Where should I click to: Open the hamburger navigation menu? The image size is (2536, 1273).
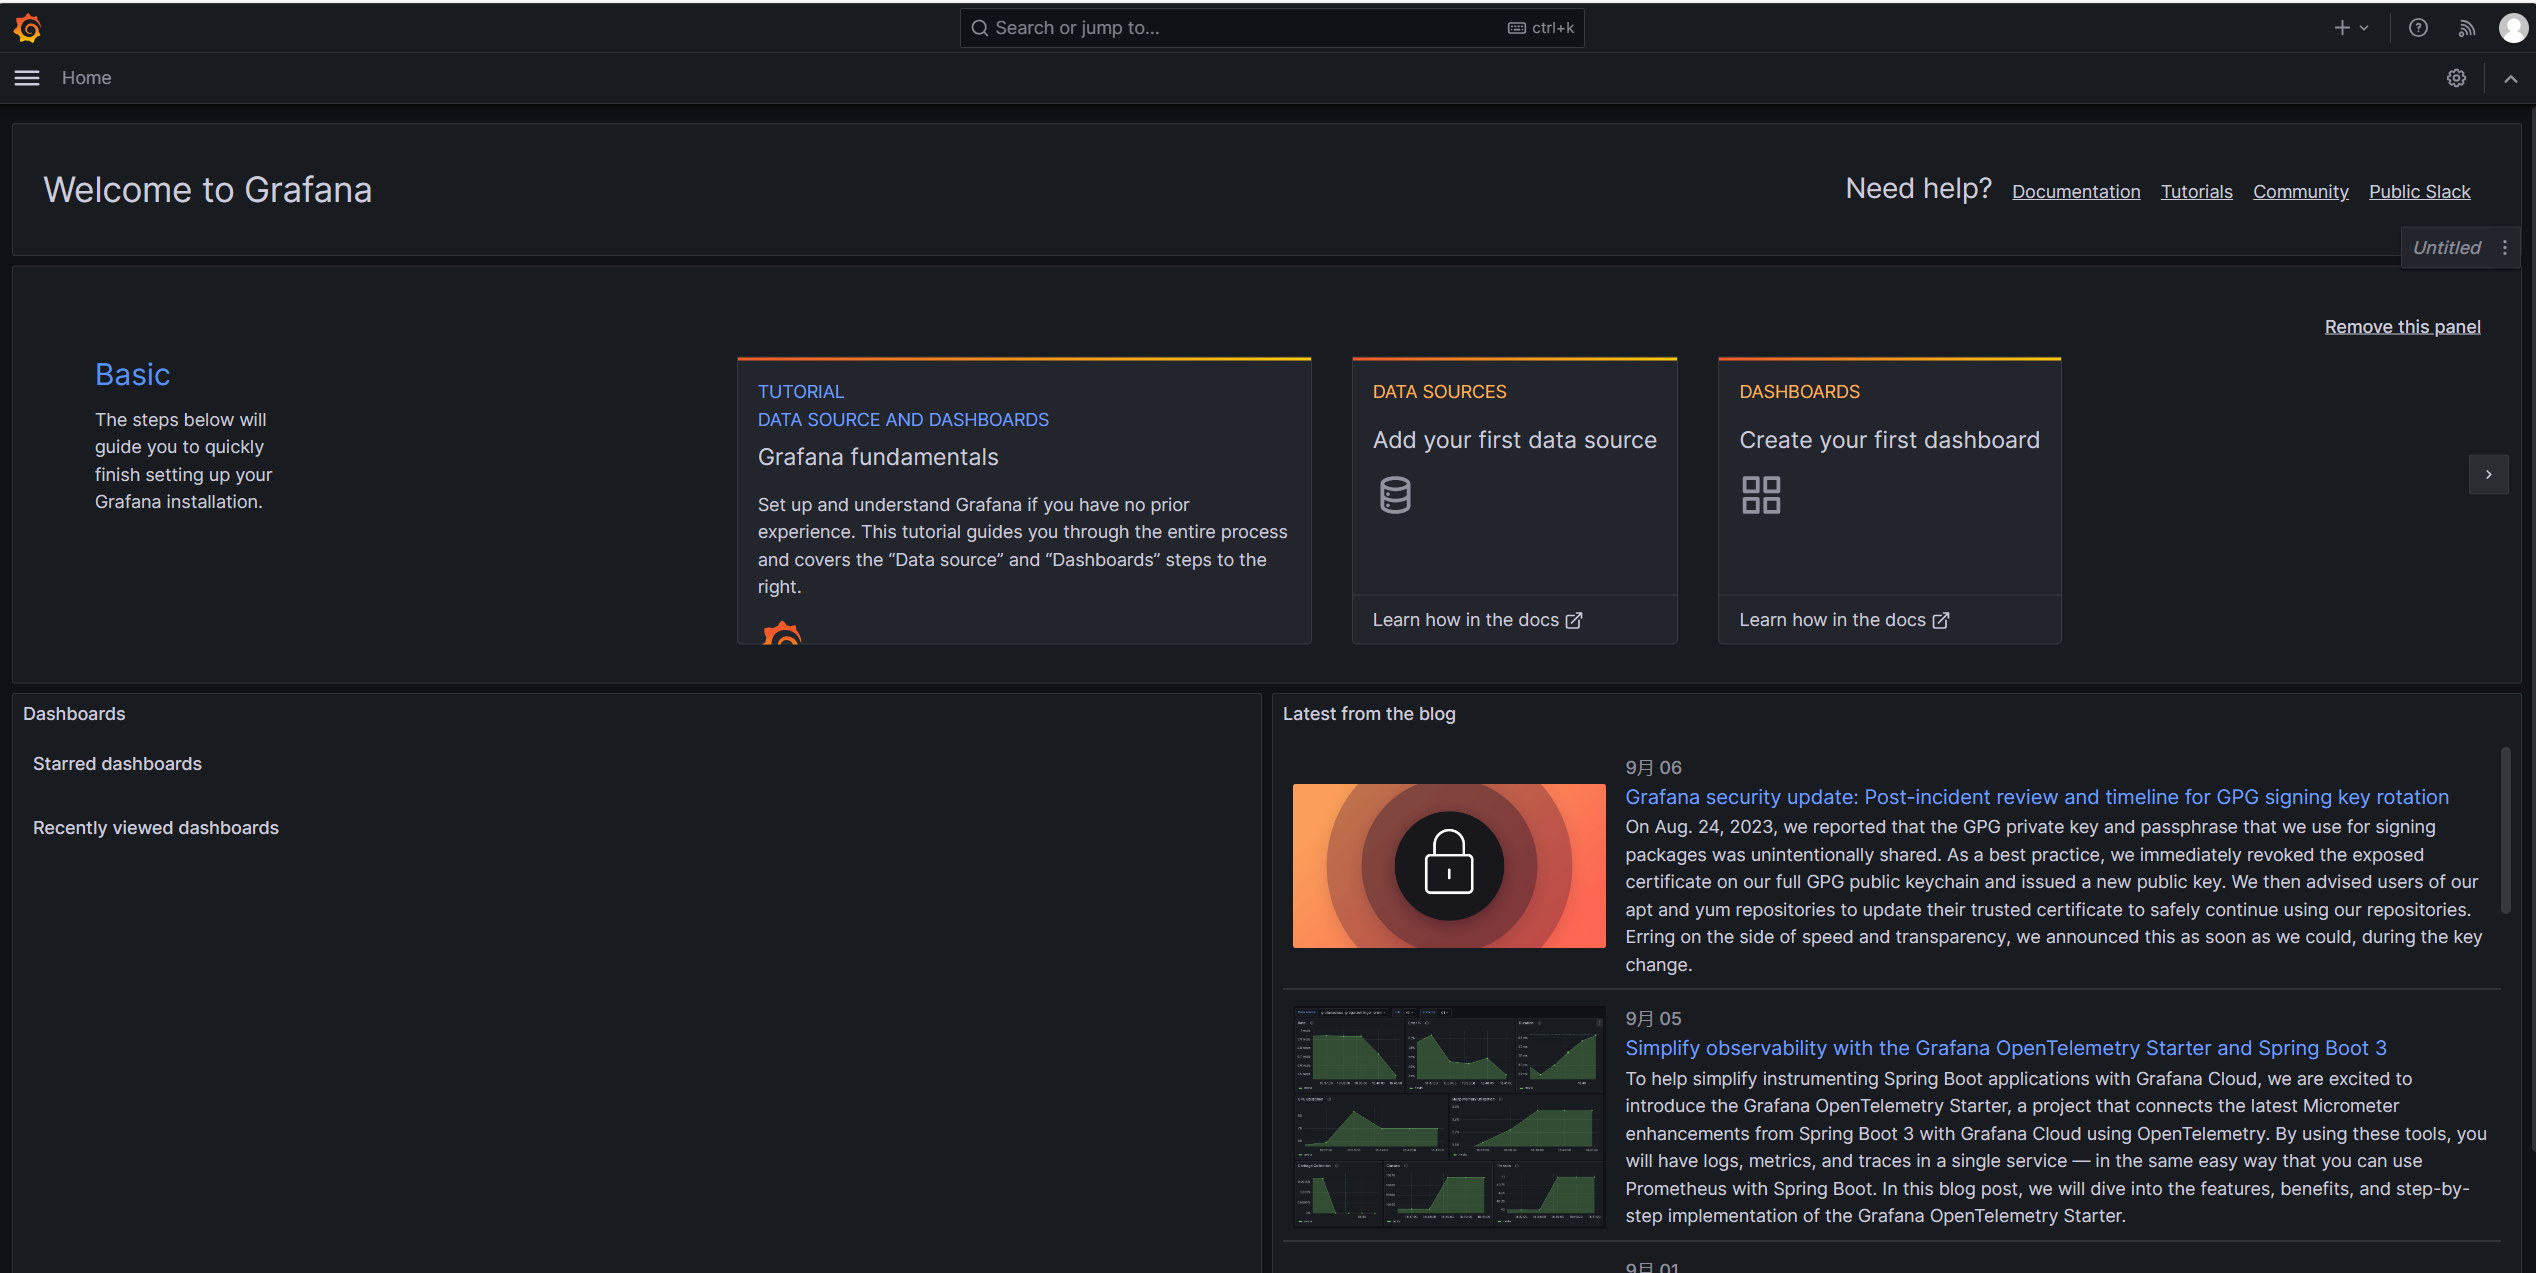[x=27, y=78]
